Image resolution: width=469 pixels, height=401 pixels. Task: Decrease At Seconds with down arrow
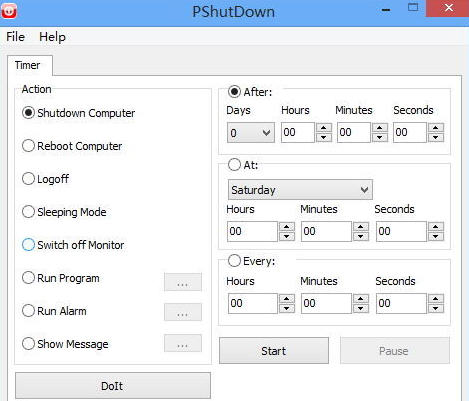[x=436, y=236]
